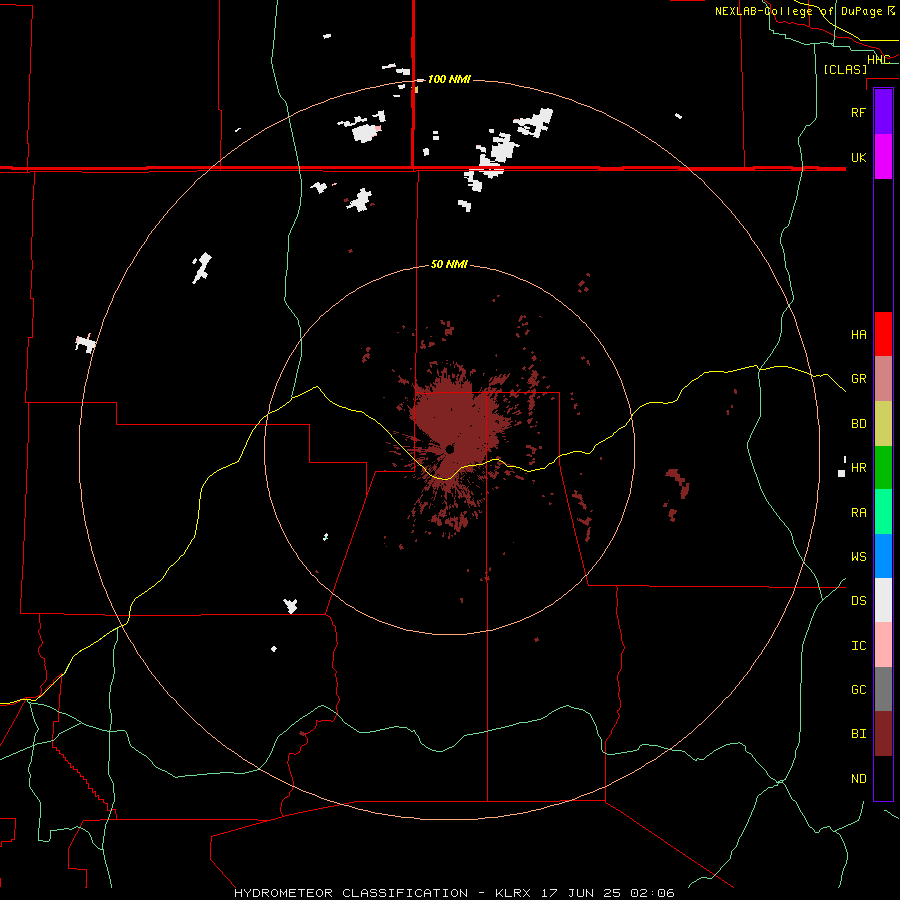900x900 pixels.
Task: Select the GC gray legend color
Action: click(883, 689)
